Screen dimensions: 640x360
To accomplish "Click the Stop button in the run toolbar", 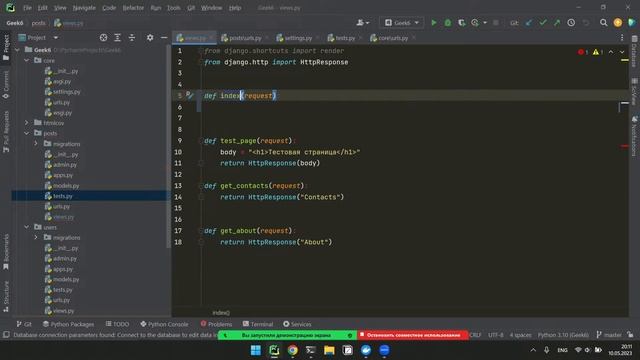I will point(496,23).
